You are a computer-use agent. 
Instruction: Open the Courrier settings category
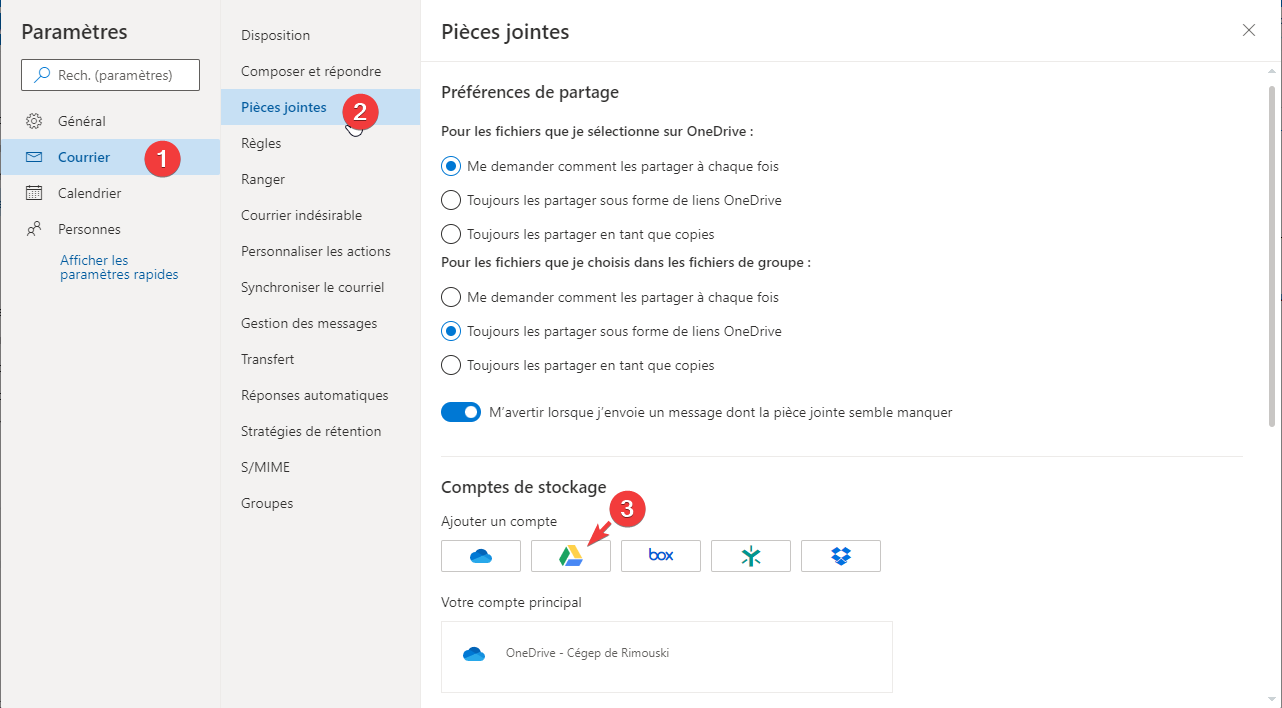pos(110,157)
